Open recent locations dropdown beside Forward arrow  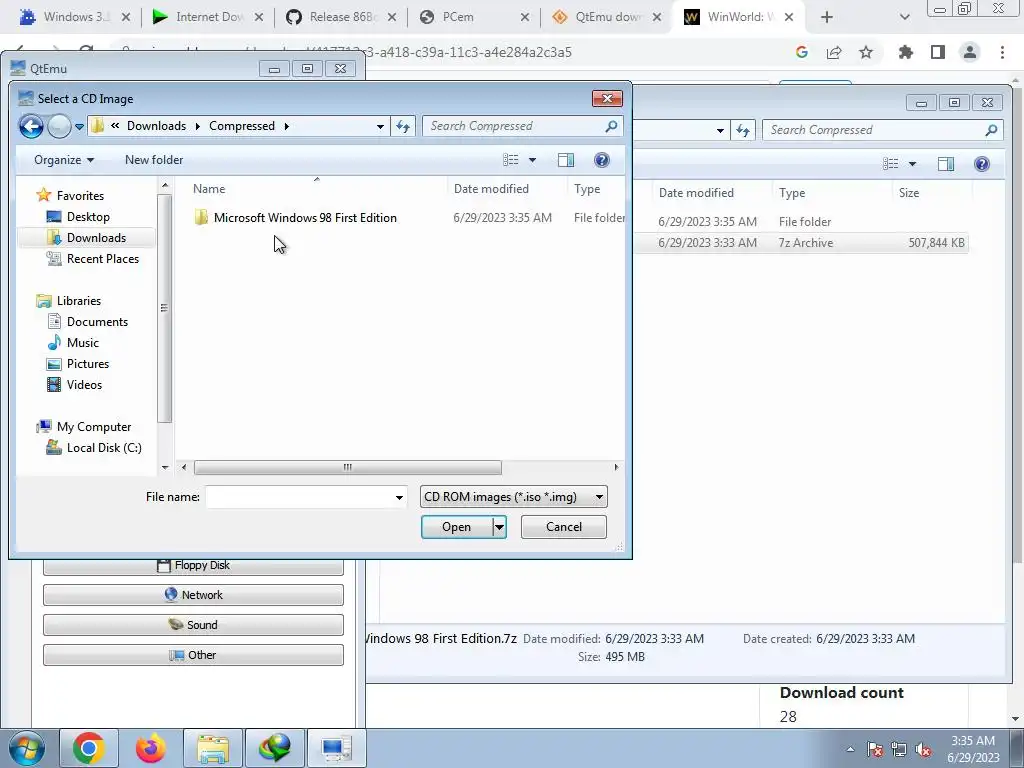pyautogui.click(x=79, y=126)
